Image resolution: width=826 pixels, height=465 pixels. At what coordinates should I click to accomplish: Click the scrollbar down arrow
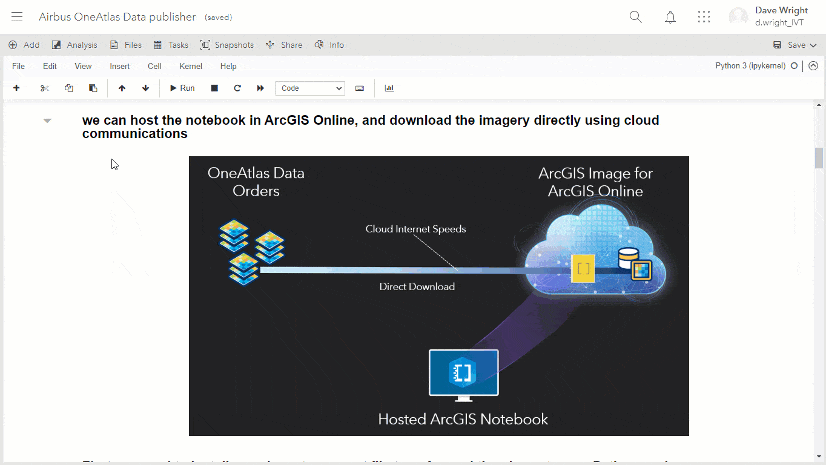click(x=819, y=457)
